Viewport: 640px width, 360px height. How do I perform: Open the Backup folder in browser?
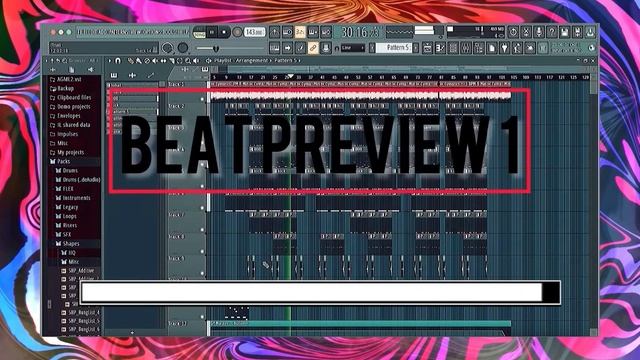point(62,89)
